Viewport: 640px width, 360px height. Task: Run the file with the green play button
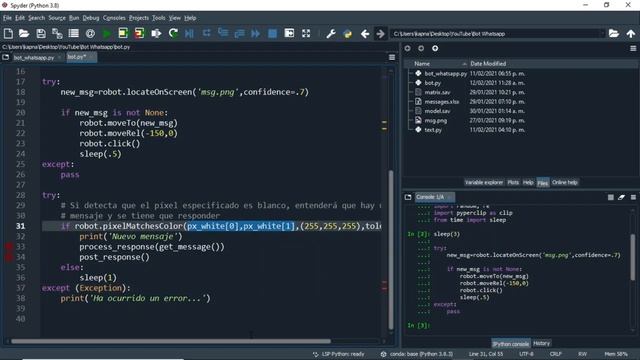107,33
